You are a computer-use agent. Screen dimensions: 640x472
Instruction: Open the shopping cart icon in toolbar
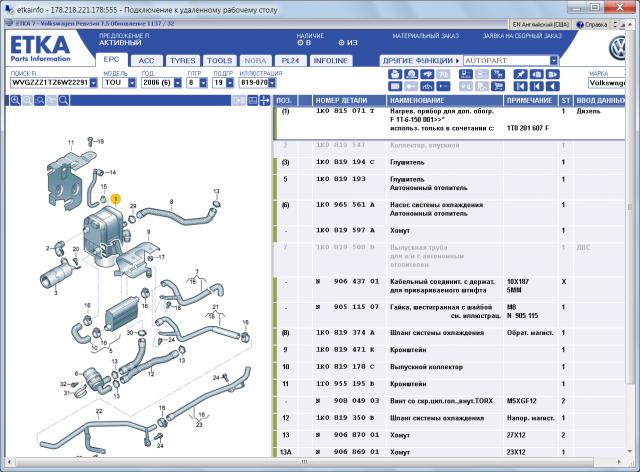coord(498,86)
